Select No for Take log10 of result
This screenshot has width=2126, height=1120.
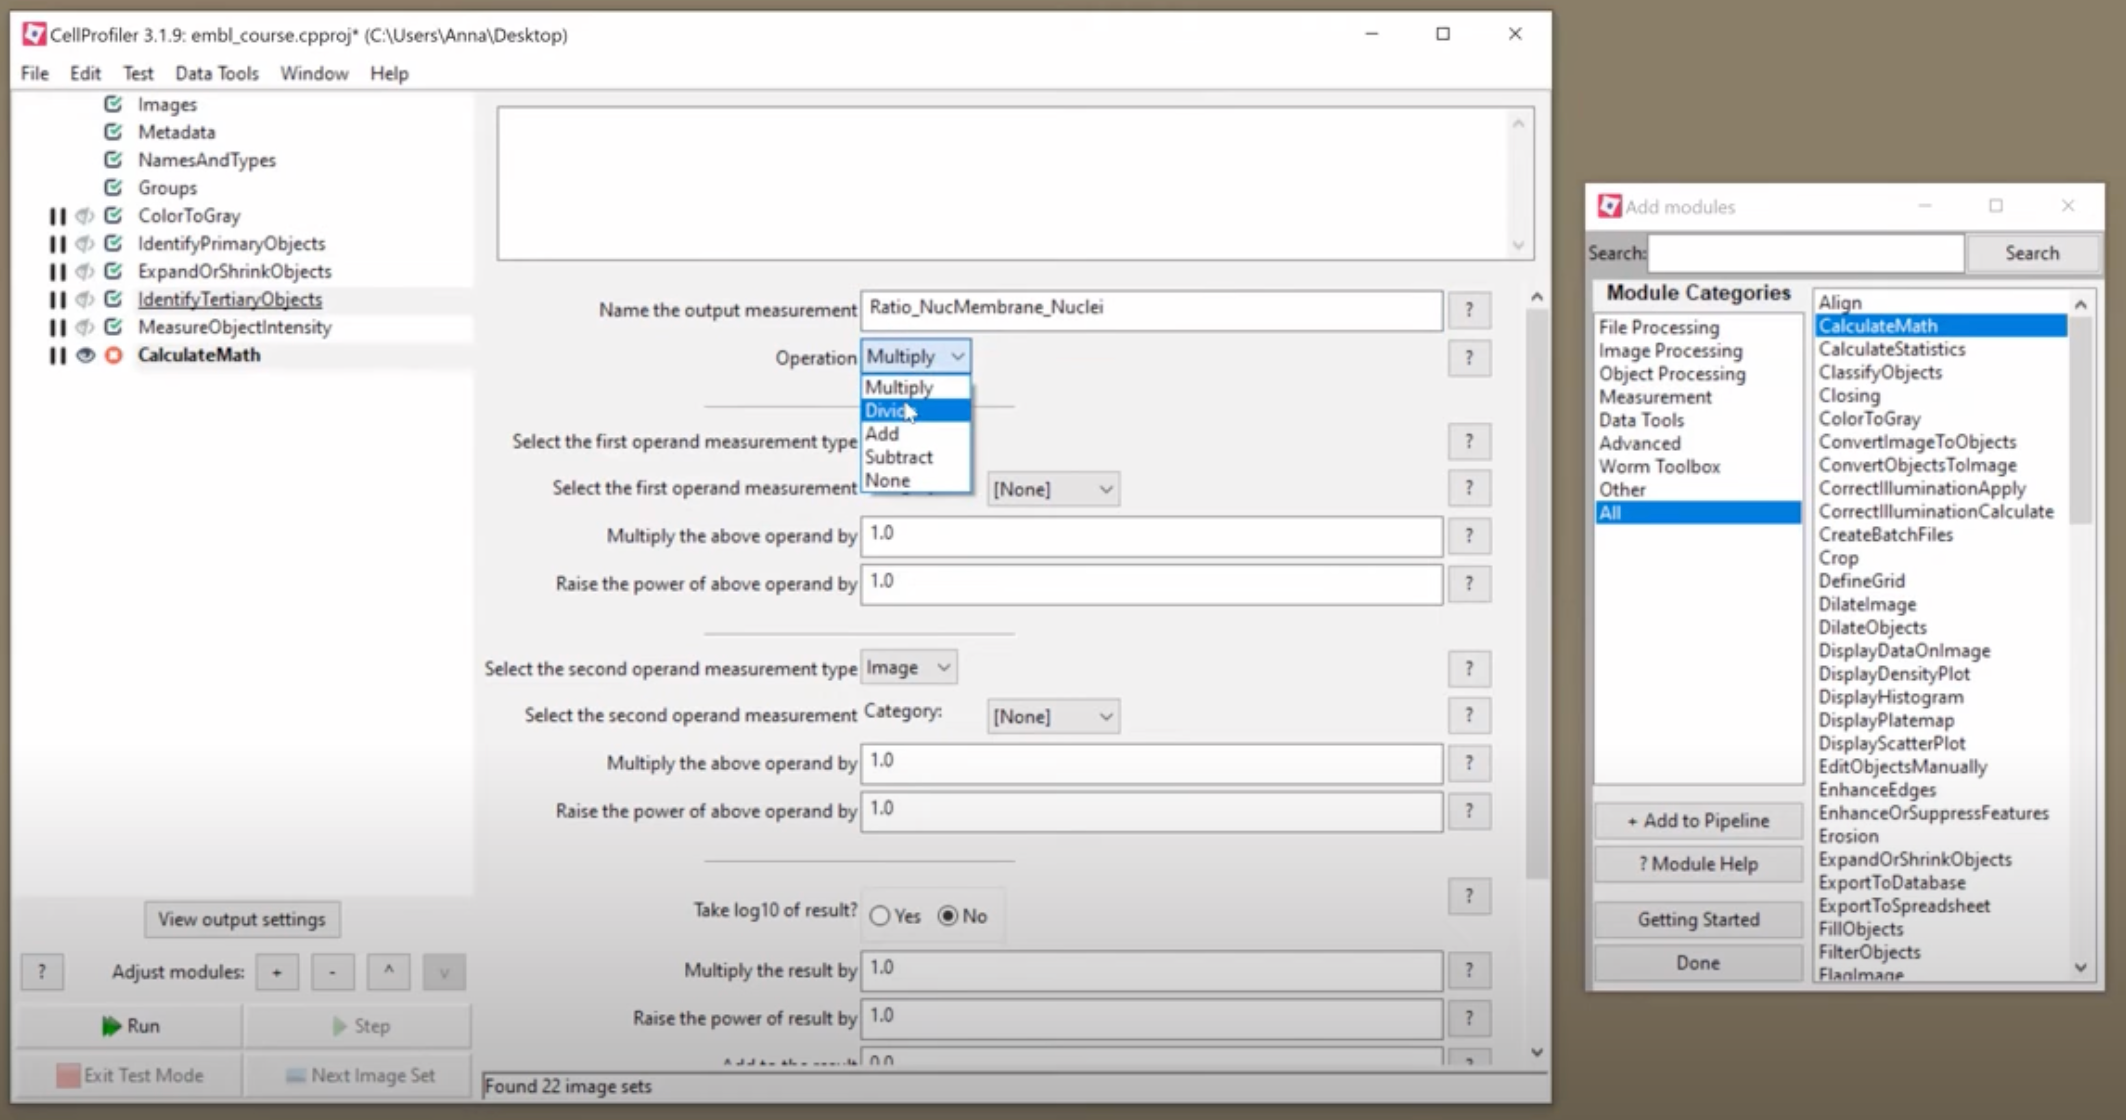point(948,916)
